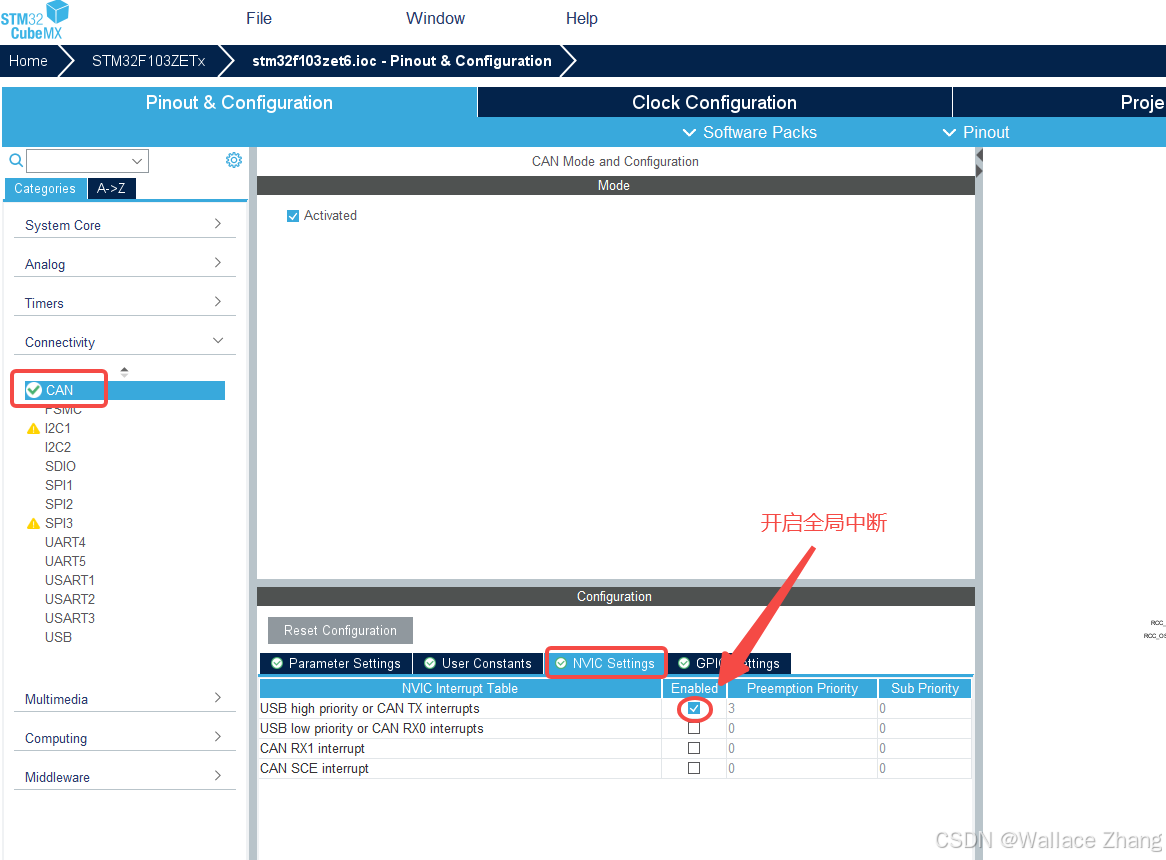The height and width of the screenshot is (860, 1166).
Task: Click the Reset Configuration button
Action: 340,630
